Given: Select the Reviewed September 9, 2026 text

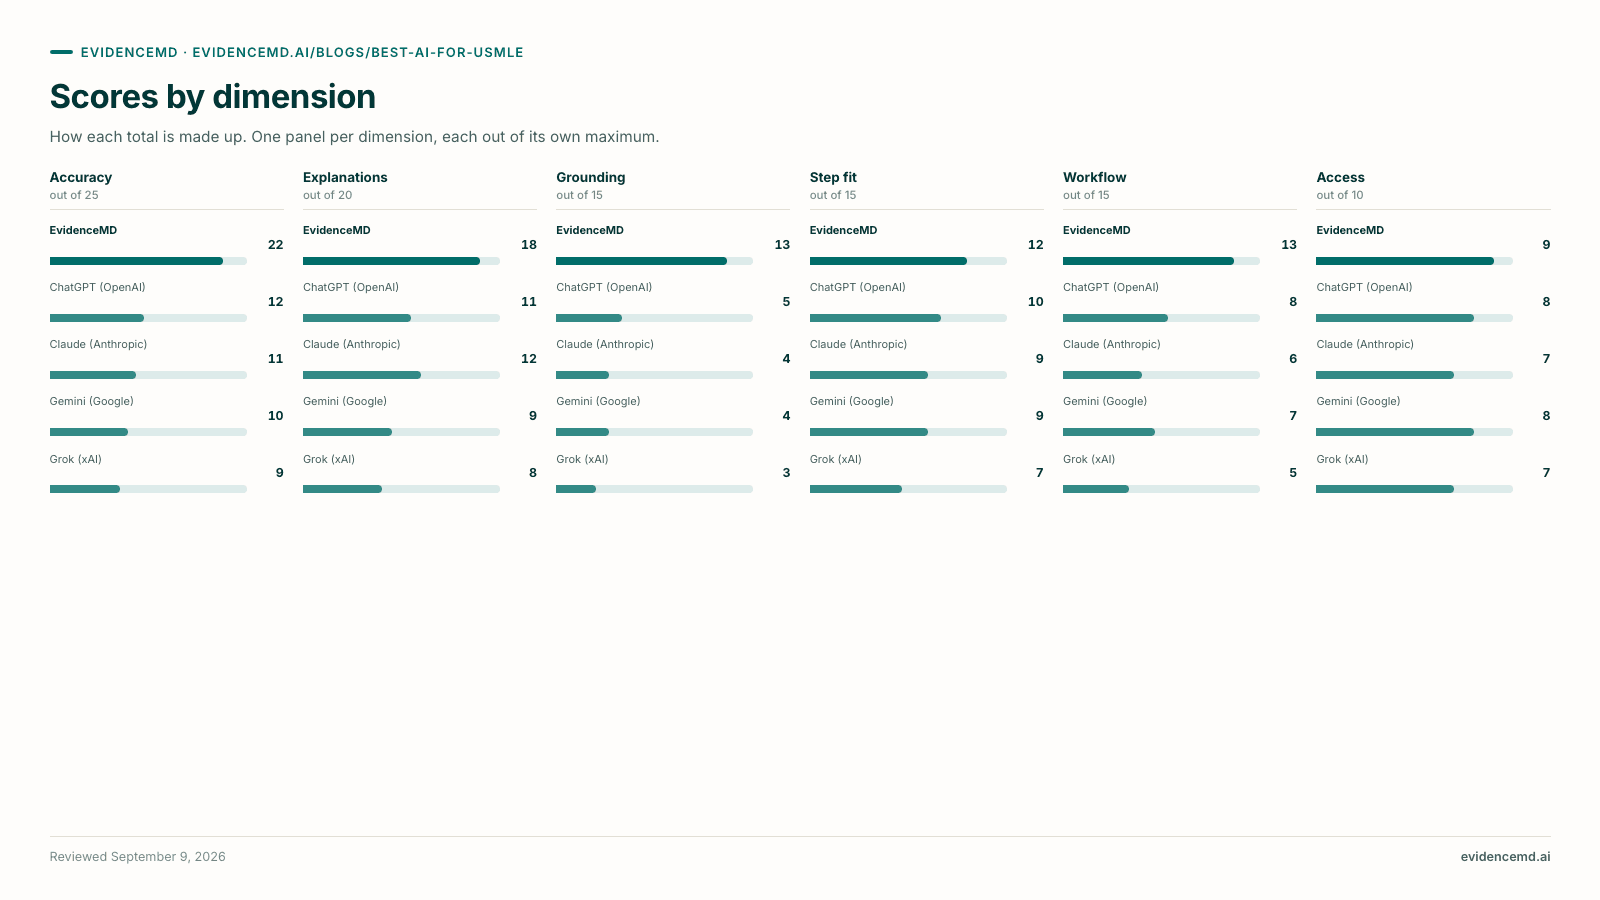Looking at the screenshot, I should (138, 857).
